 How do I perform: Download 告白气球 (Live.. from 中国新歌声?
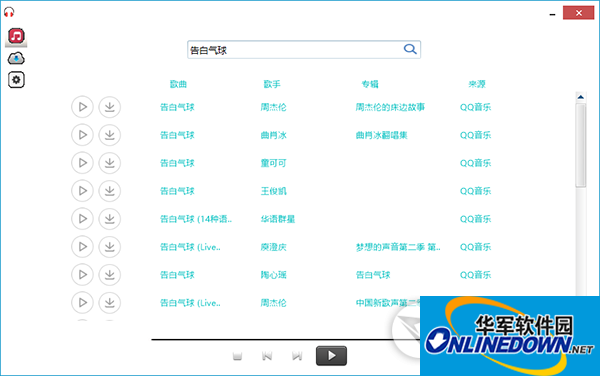coord(110,302)
